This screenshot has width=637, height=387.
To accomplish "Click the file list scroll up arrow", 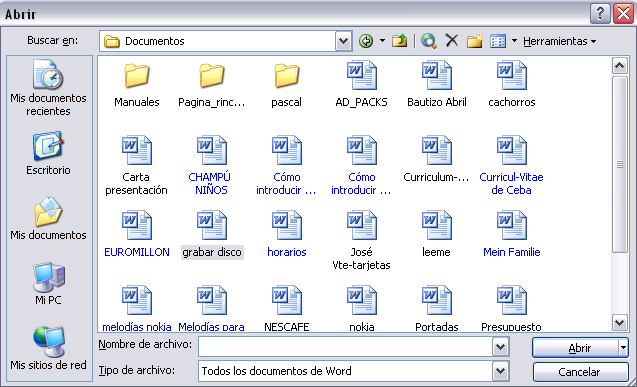I will [x=620, y=65].
